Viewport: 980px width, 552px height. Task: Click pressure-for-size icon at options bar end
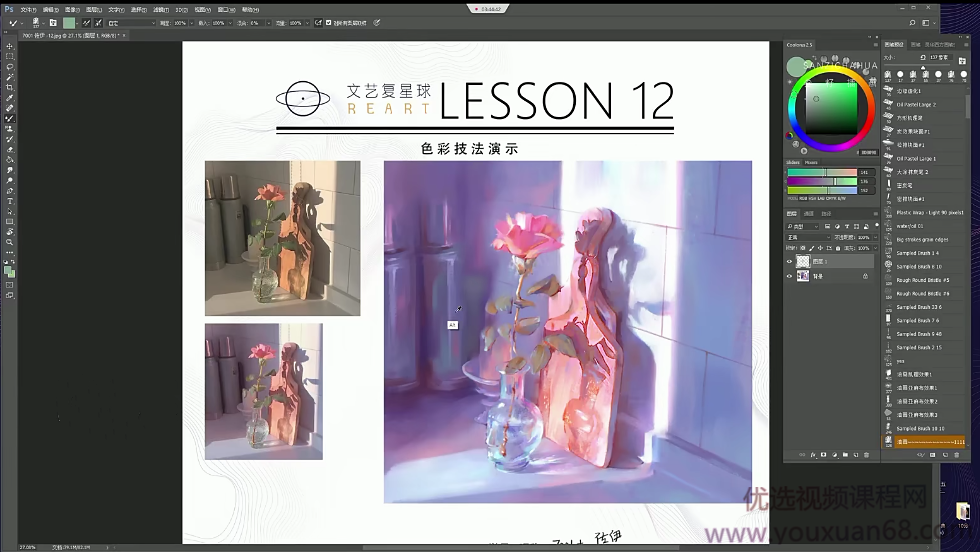[377, 23]
